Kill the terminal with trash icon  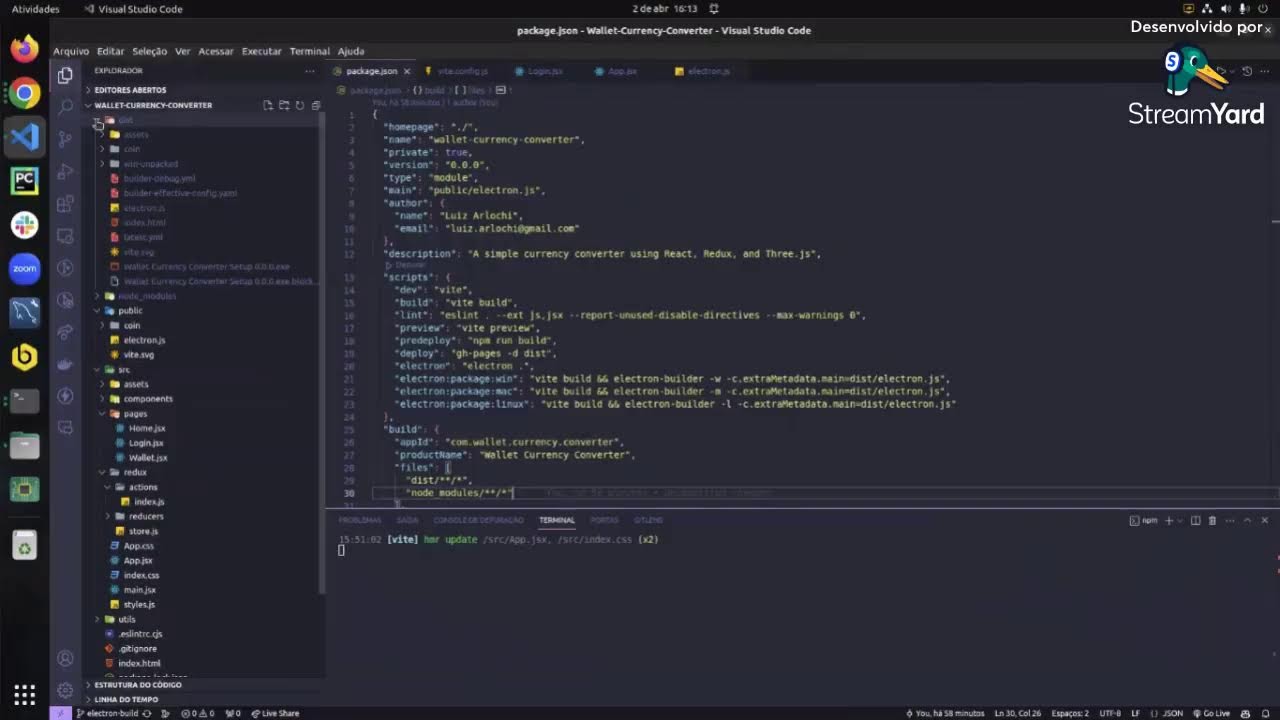[x=1212, y=520]
